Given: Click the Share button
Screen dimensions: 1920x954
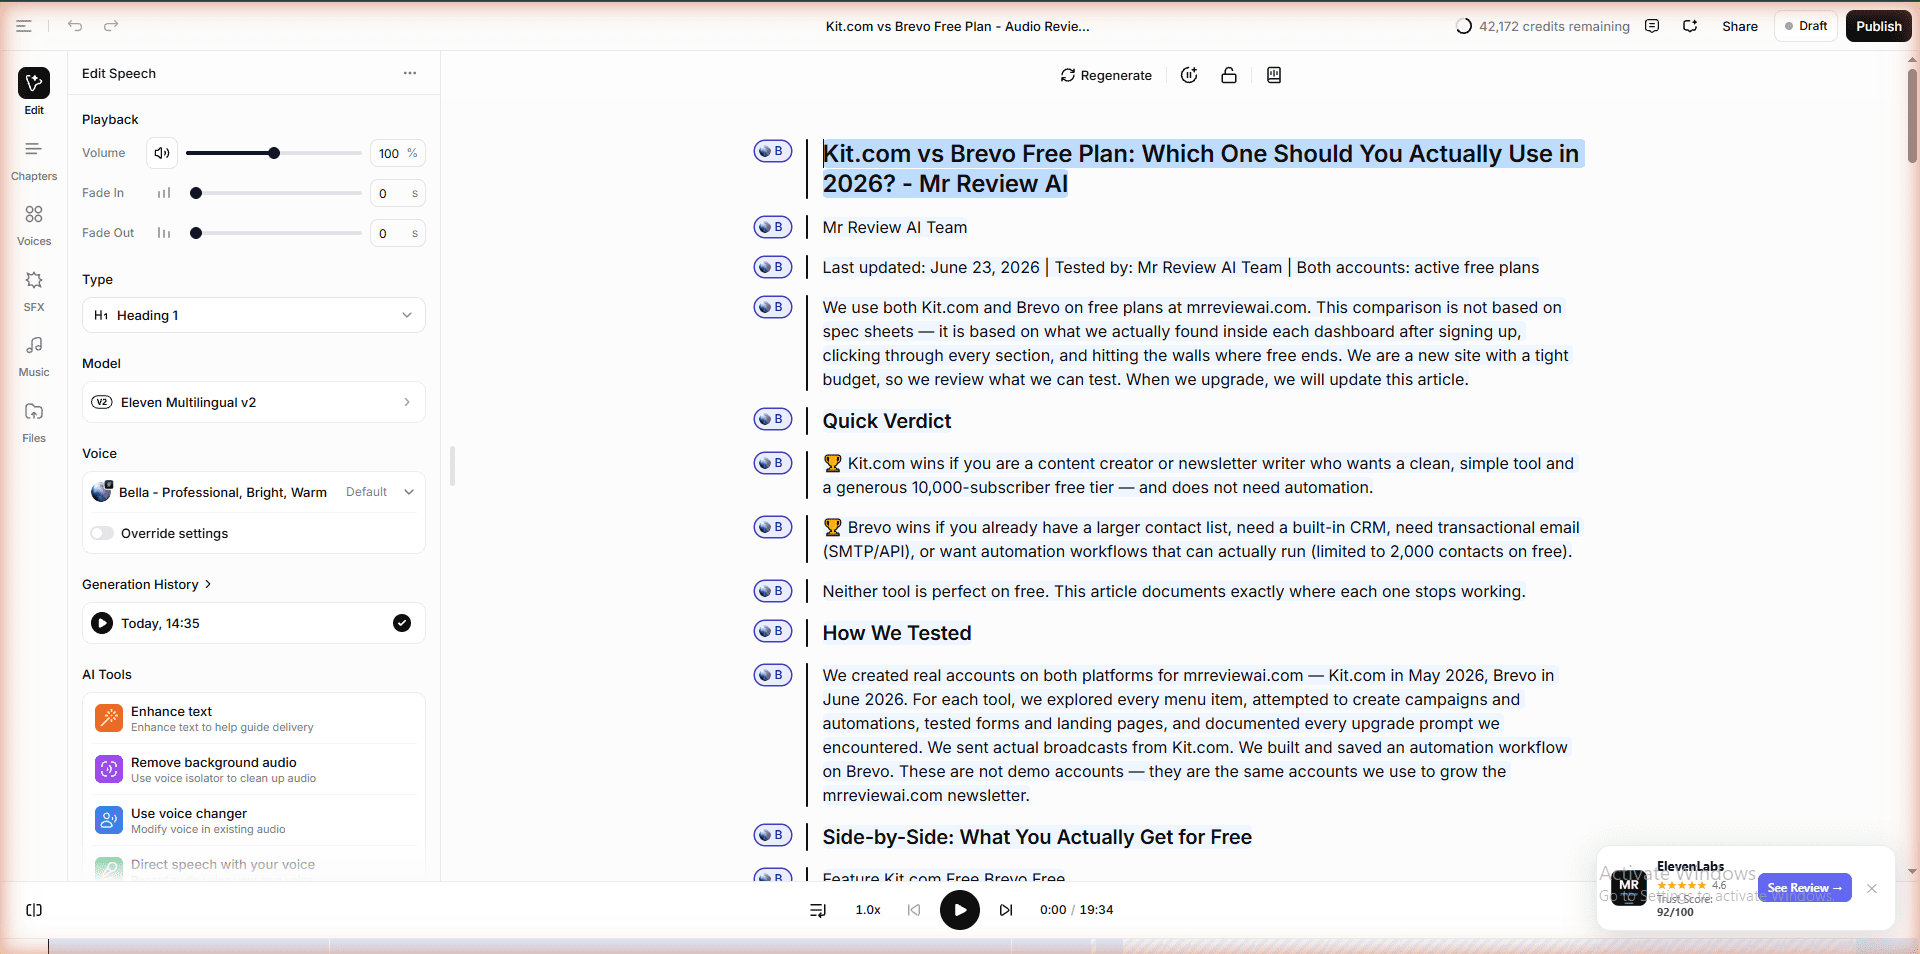Looking at the screenshot, I should (x=1740, y=26).
